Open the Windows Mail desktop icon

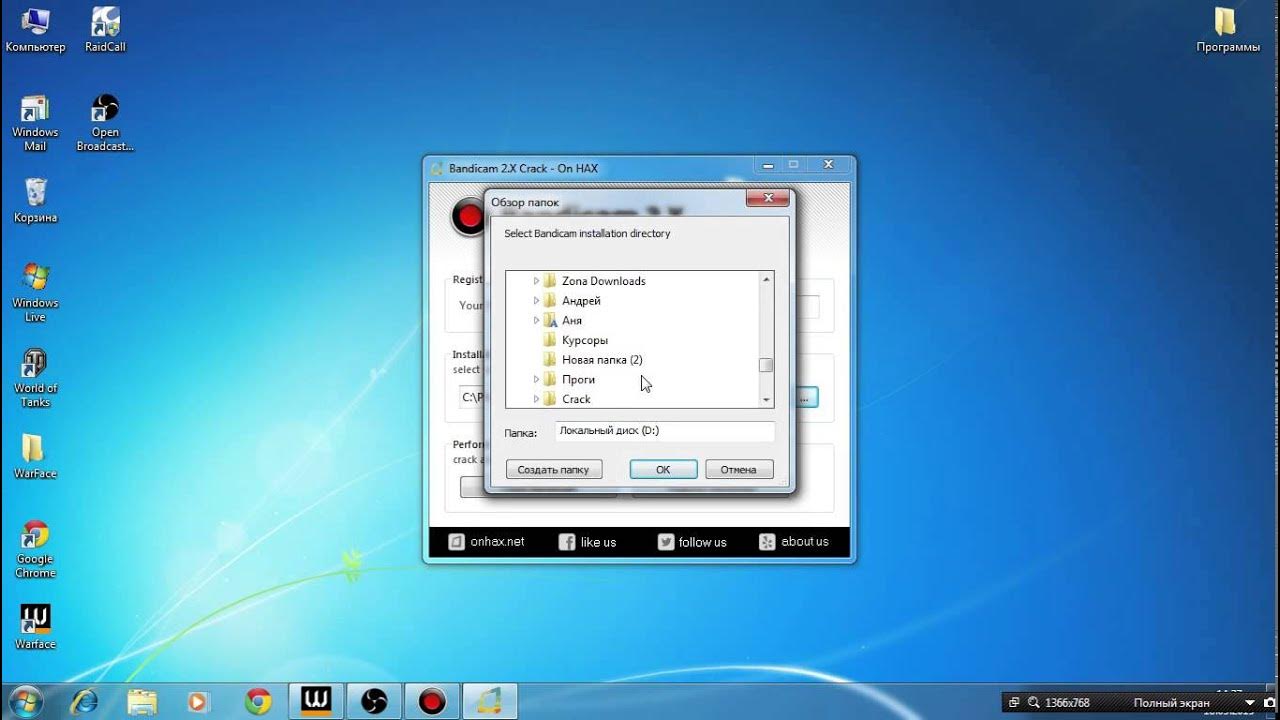pos(35,123)
